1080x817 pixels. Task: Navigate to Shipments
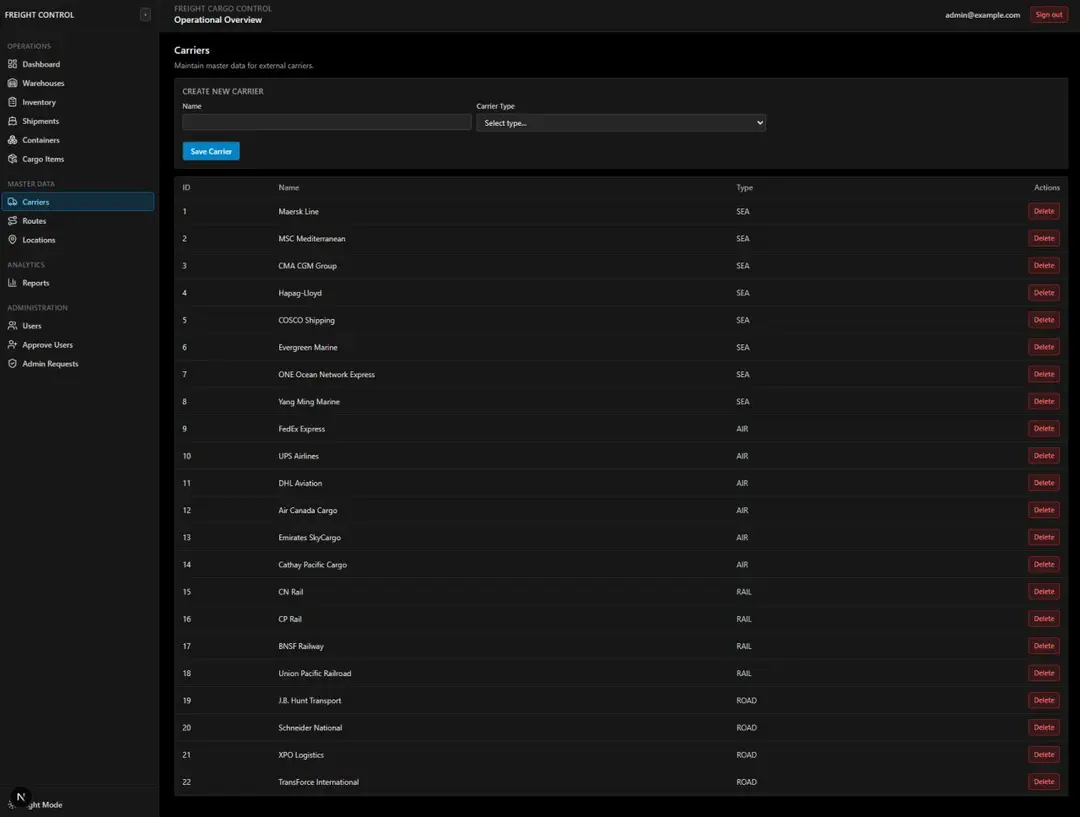(x=77, y=121)
